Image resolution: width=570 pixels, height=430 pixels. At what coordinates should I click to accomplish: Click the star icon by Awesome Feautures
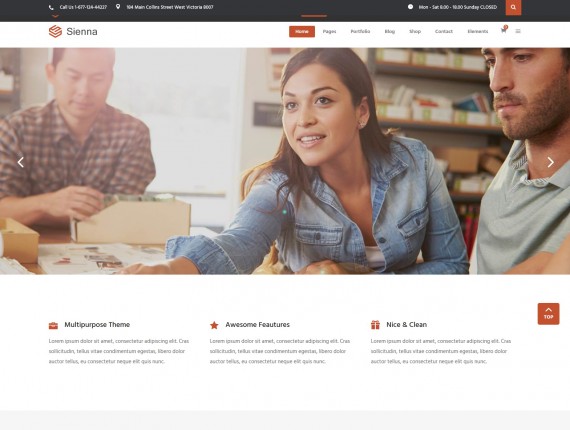click(x=214, y=325)
